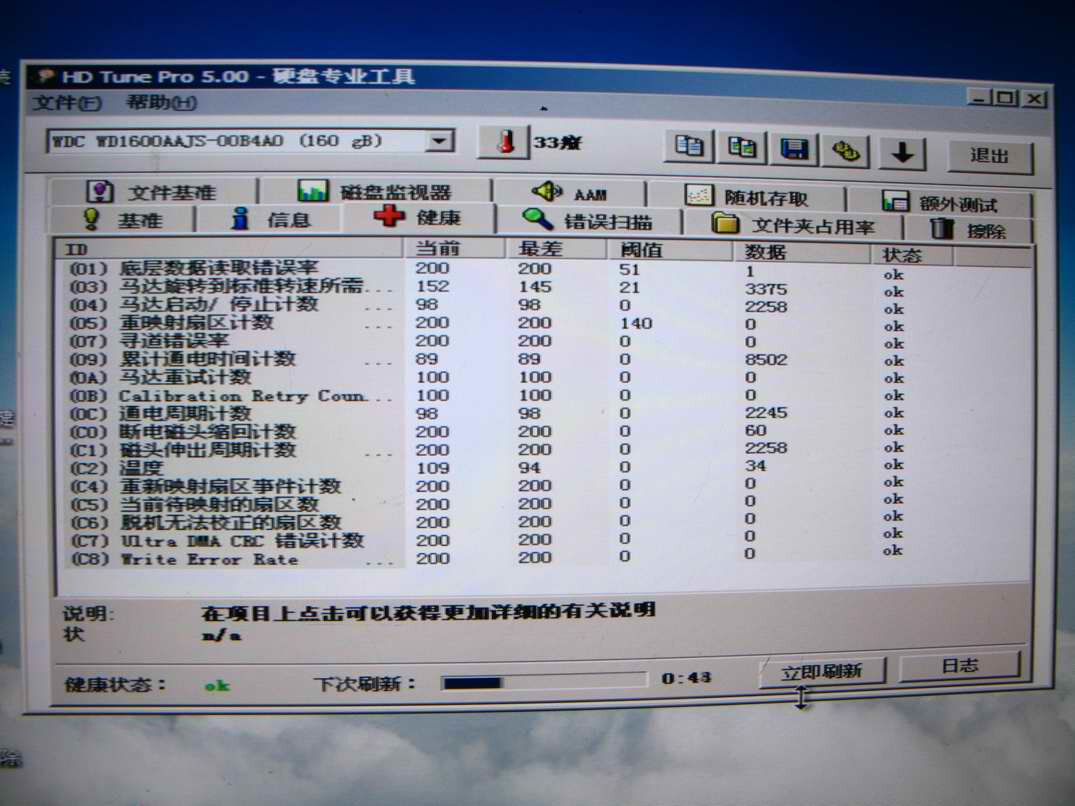Viewport: 1075px width, 806px height.
Task: Click the 阈值 column header
Action: pos(669,250)
